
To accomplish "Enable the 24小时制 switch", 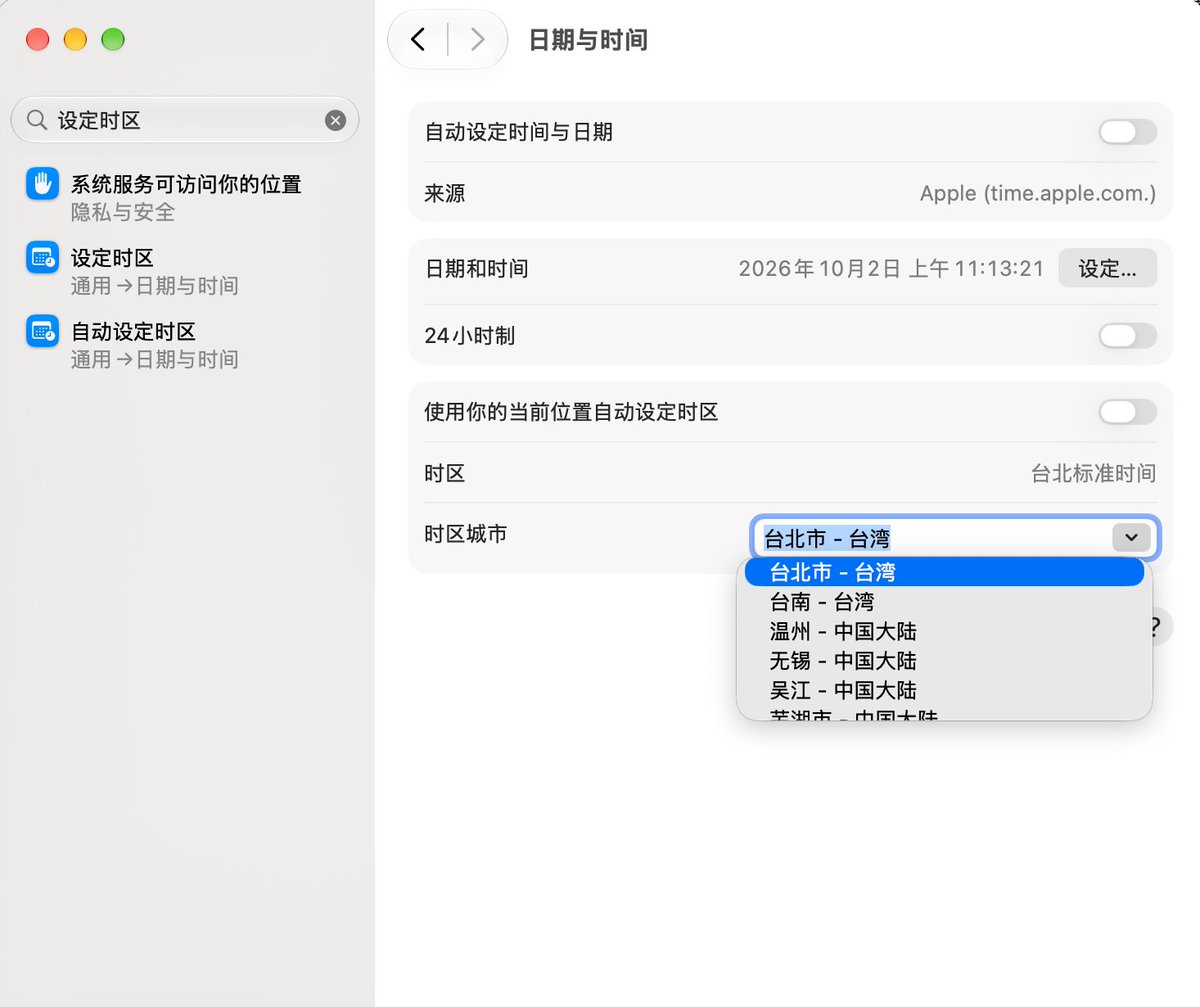I will coord(1127,336).
